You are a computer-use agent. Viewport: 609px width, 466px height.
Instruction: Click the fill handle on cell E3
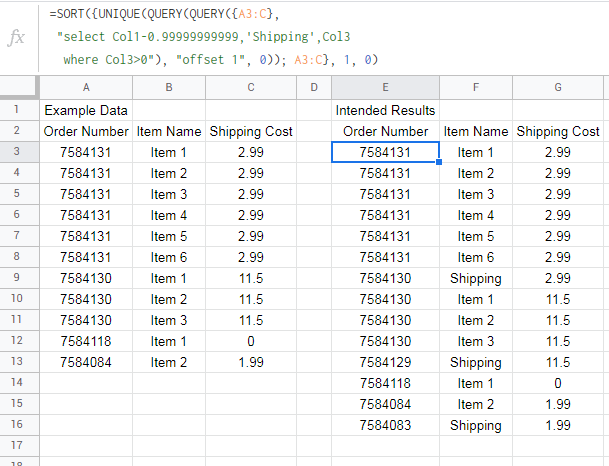(439, 162)
